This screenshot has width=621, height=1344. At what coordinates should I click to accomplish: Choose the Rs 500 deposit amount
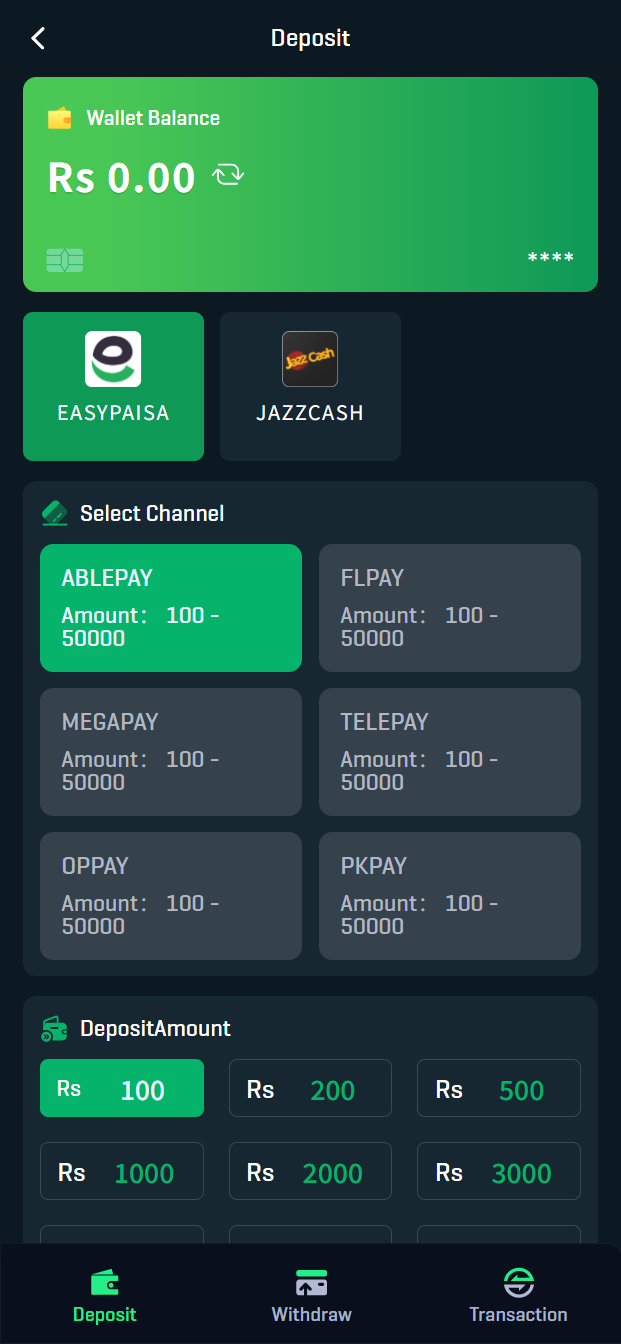click(x=499, y=1088)
